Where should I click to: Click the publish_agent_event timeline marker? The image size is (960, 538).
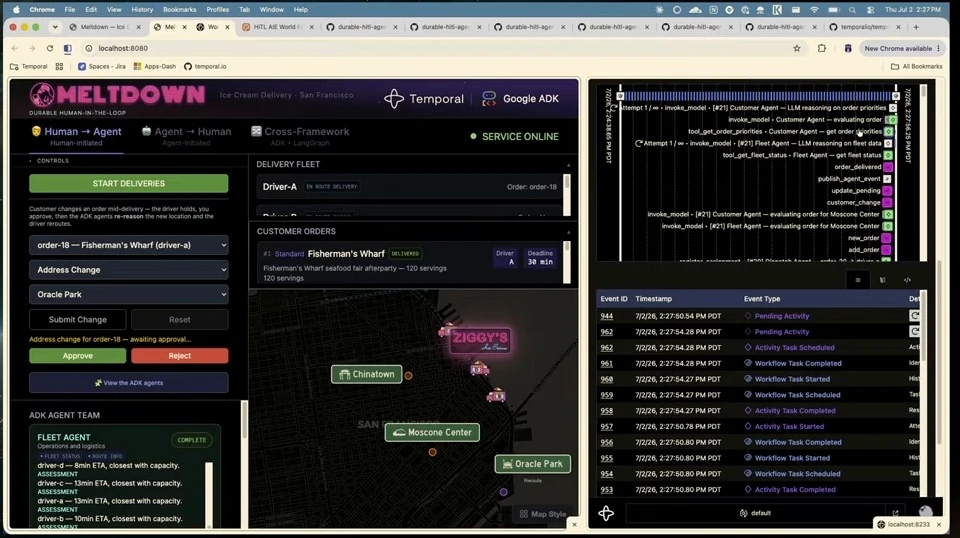tap(887, 179)
